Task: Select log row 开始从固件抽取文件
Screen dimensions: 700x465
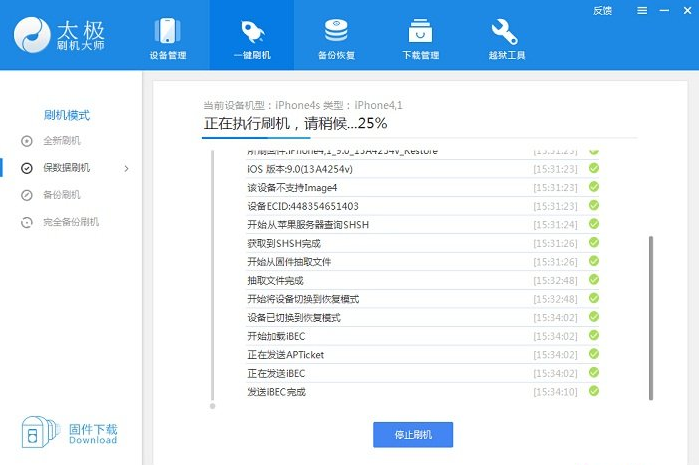Action: point(422,262)
